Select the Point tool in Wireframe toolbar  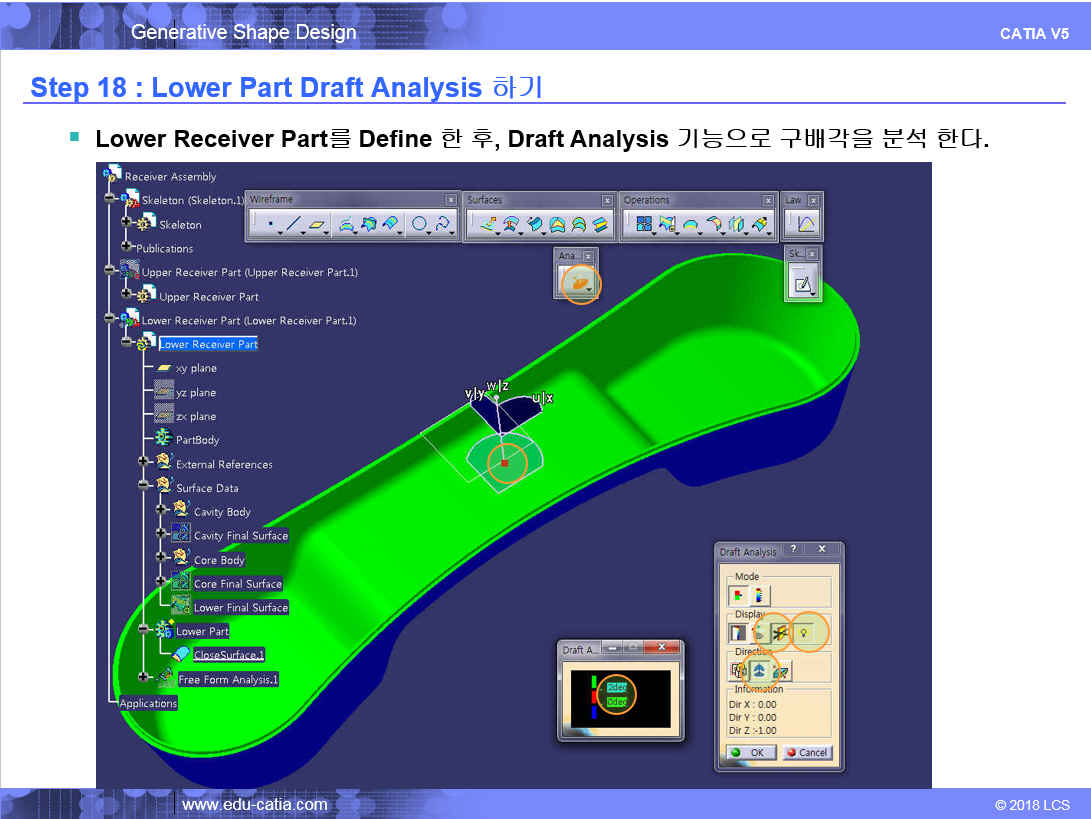[269, 225]
